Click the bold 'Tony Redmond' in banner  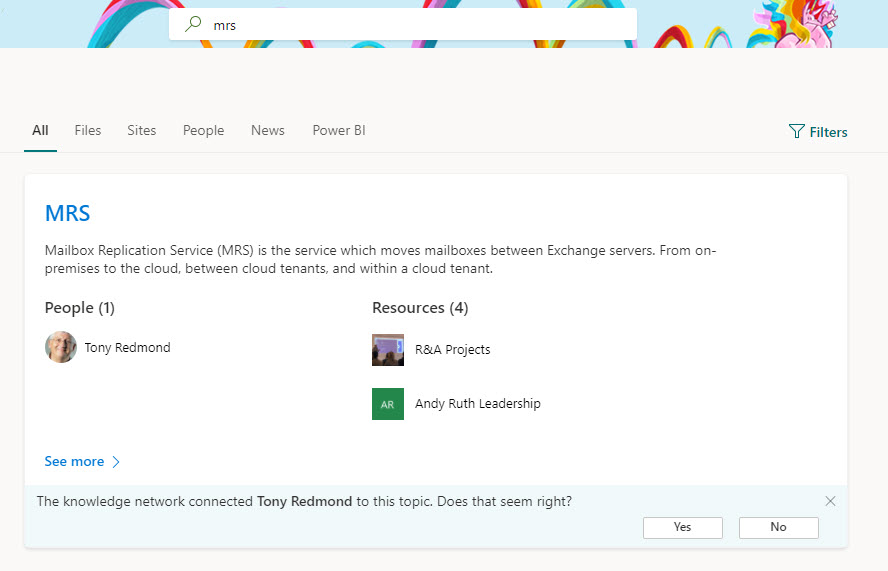click(x=305, y=501)
